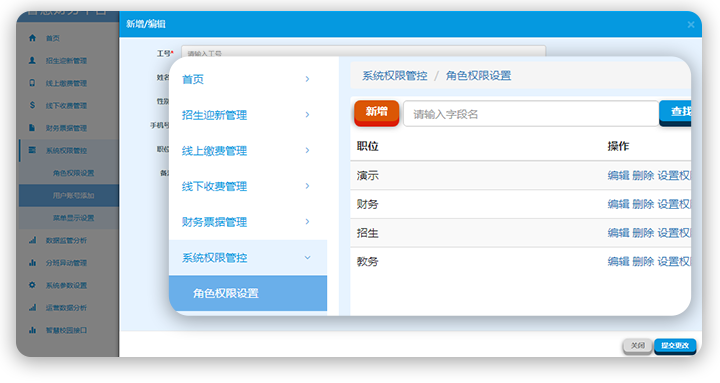Click 系统权限管控 in the breadcrumb
The image size is (720, 383).
point(394,76)
